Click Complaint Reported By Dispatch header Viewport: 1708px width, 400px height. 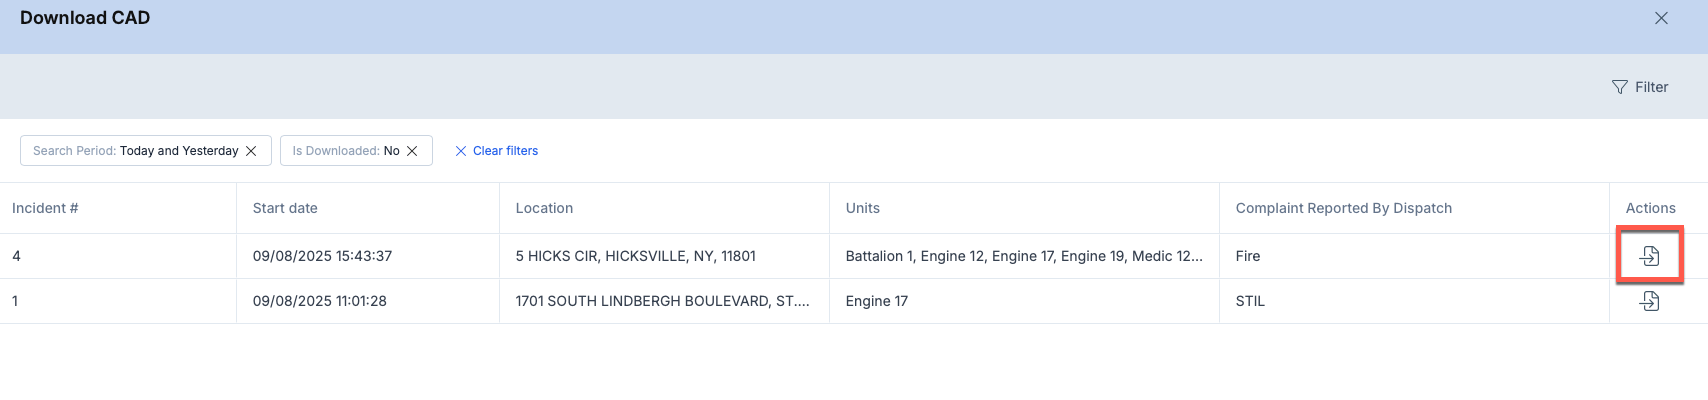[1344, 208]
